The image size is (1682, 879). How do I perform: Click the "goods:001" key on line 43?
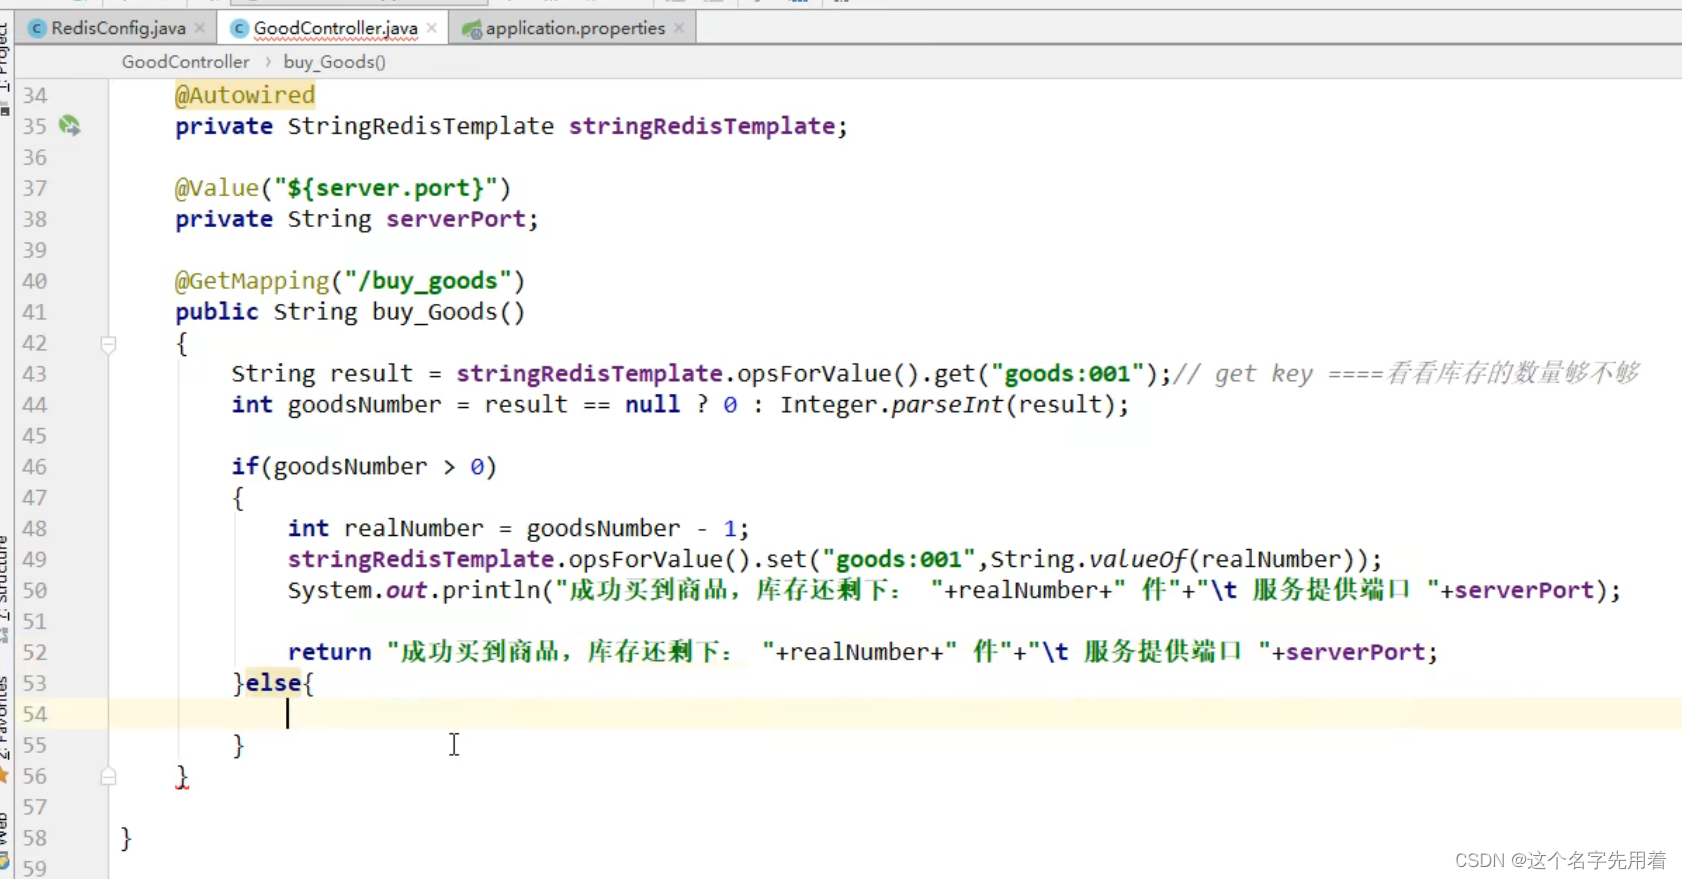(1067, 374)
